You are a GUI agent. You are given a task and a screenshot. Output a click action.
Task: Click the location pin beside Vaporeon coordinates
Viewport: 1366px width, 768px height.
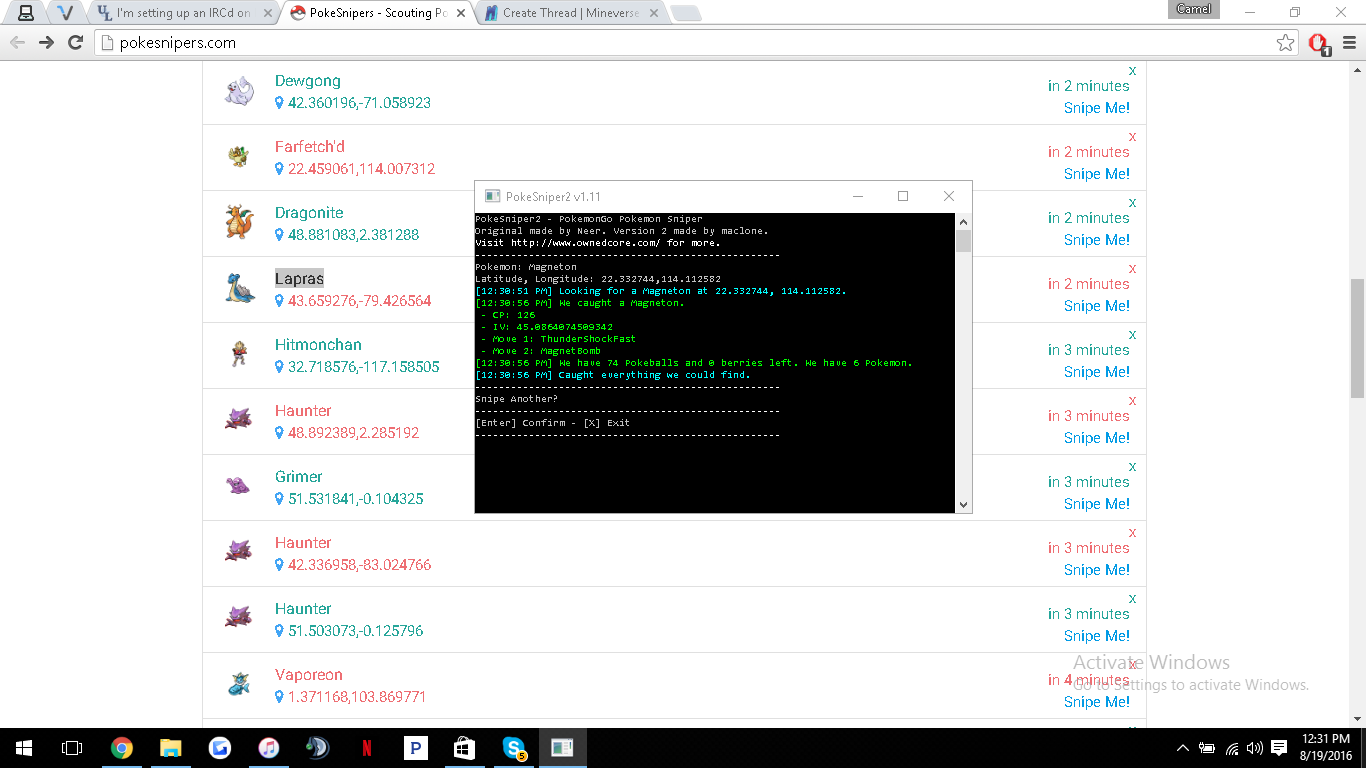click(x=280, y=697)
